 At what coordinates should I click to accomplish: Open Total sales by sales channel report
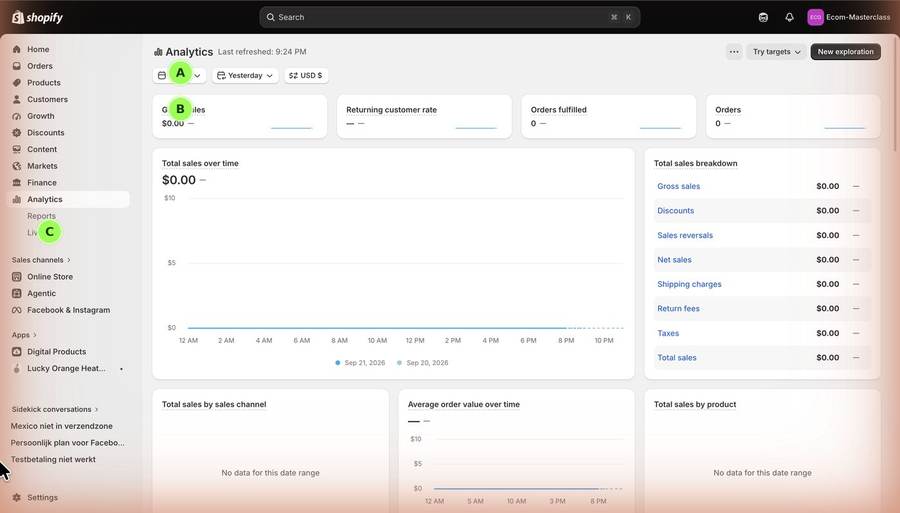point(214,405)
